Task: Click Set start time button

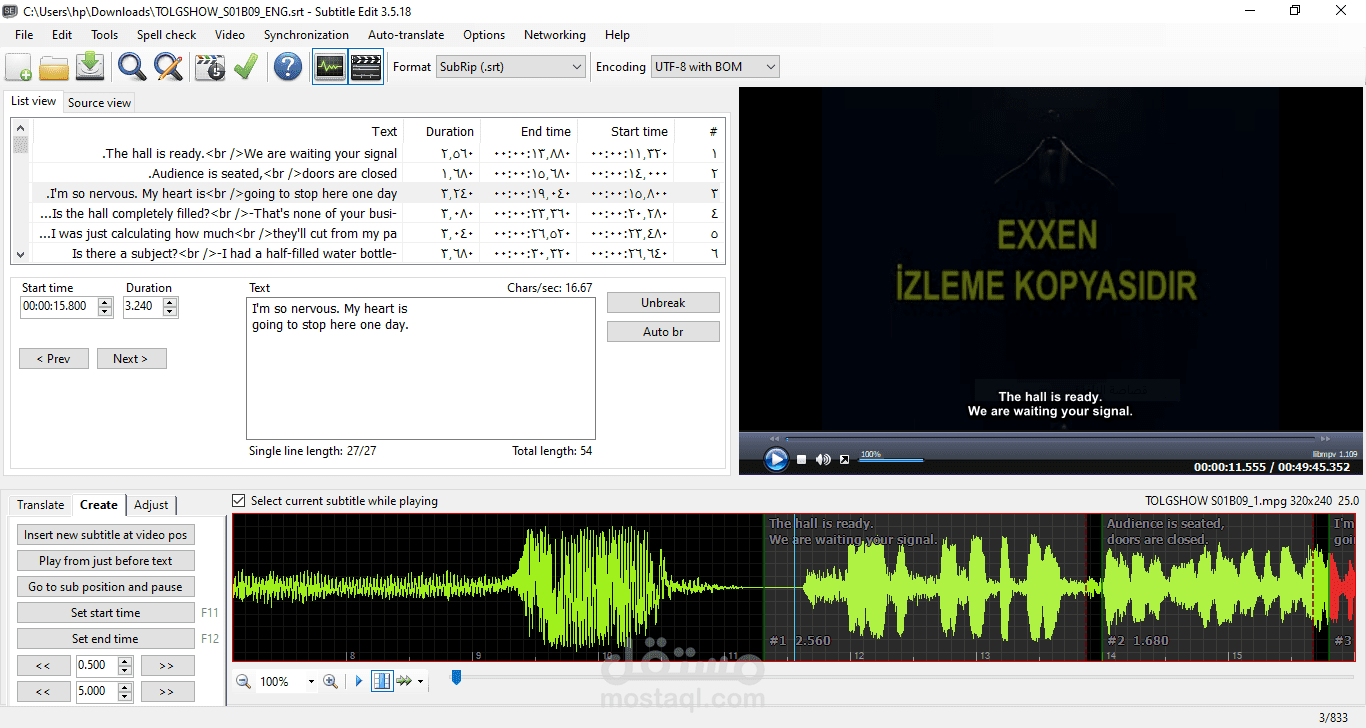Action: click(106, 613)
